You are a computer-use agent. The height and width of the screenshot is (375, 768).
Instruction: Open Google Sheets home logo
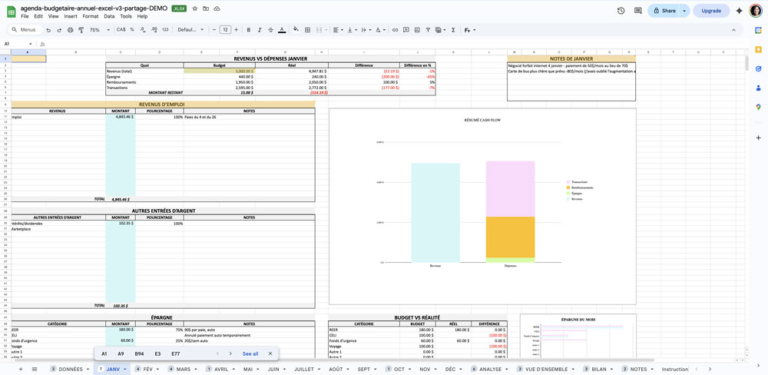[11, 11]
